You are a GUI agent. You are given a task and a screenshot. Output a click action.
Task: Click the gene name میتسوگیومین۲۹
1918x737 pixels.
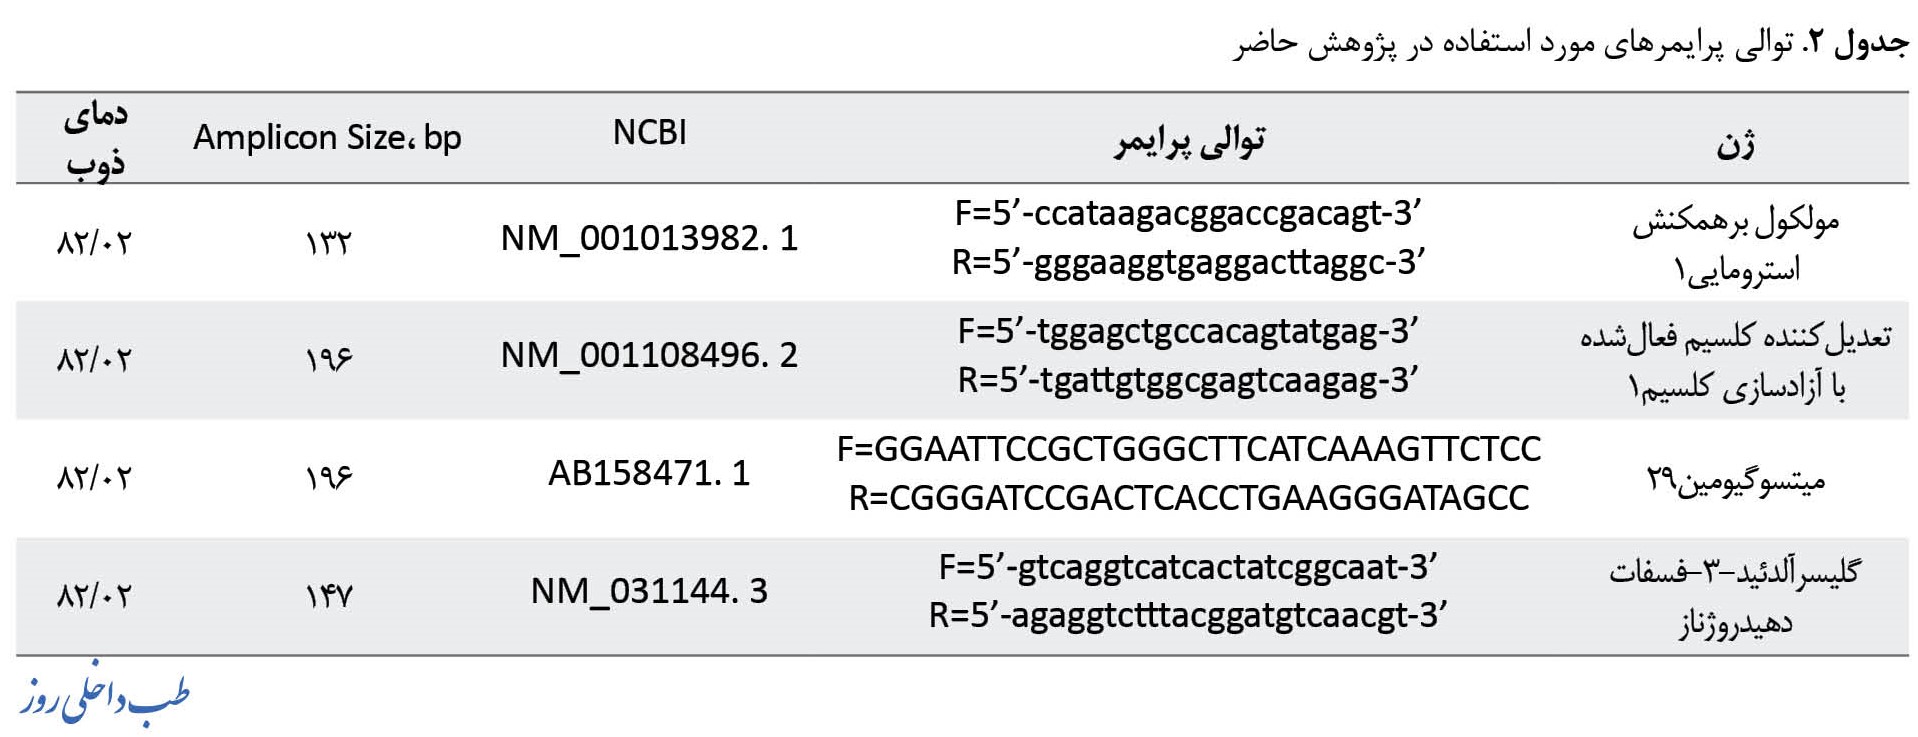point(1736,480)
